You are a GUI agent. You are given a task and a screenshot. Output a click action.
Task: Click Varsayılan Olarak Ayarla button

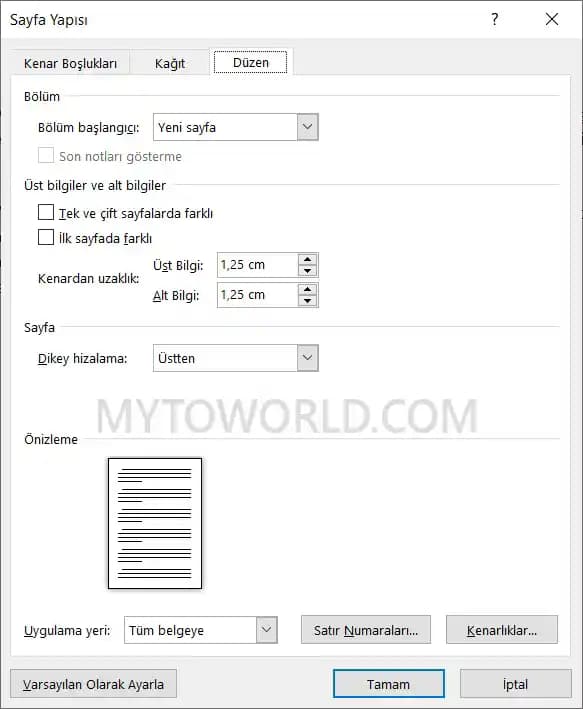[93, 684]
